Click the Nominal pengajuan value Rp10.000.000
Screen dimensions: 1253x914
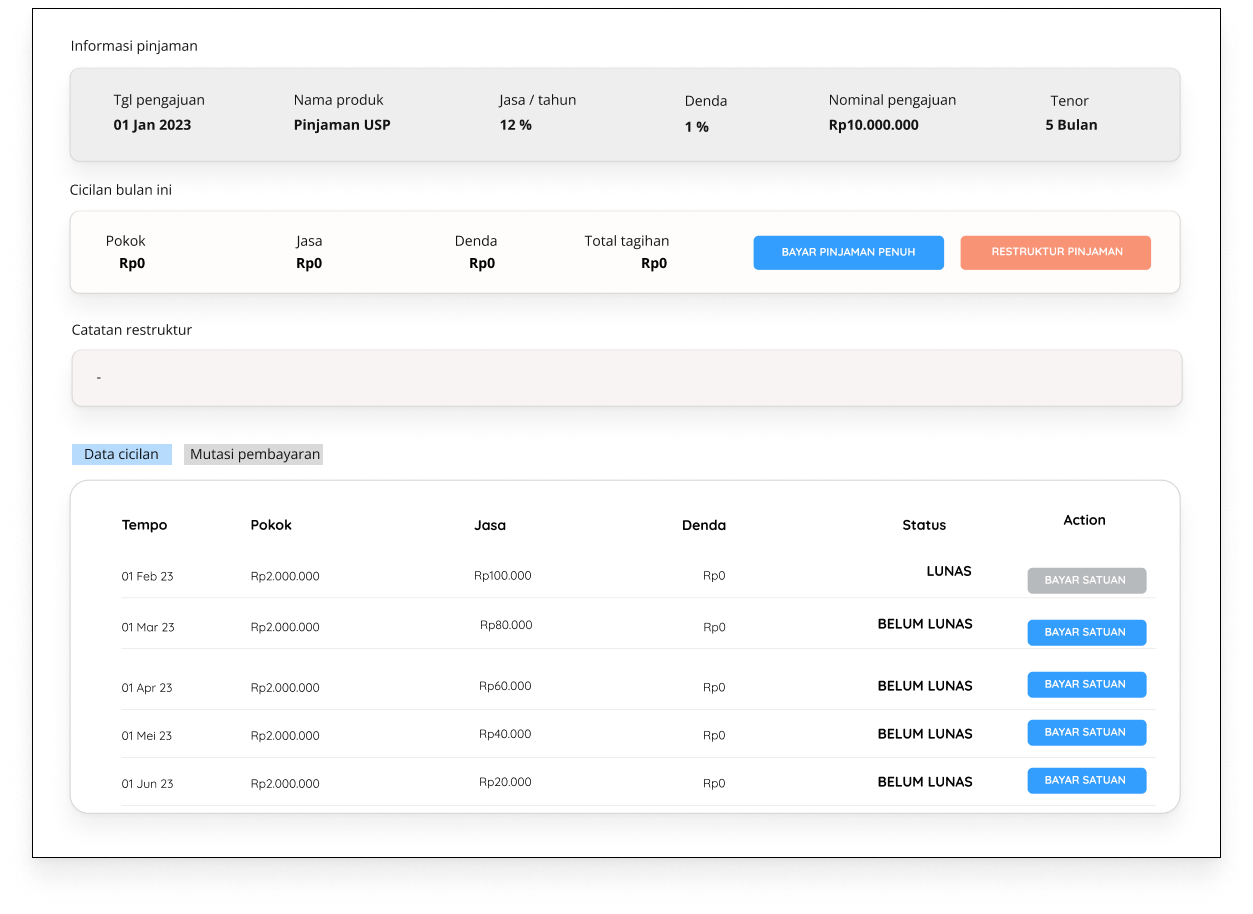(x=873, y=125)
